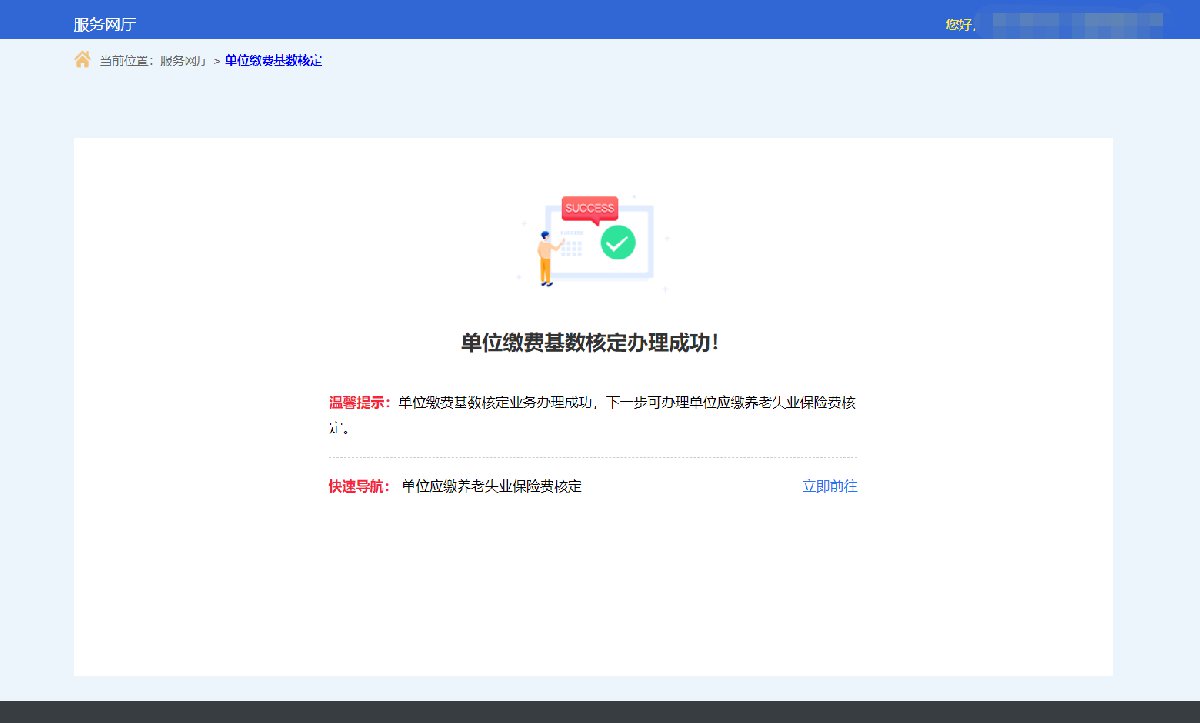This screenshot has height=723, width=1200.
Task: Click the person figure in the illustration
Action: pyautogui.click(x=546, y=258)
